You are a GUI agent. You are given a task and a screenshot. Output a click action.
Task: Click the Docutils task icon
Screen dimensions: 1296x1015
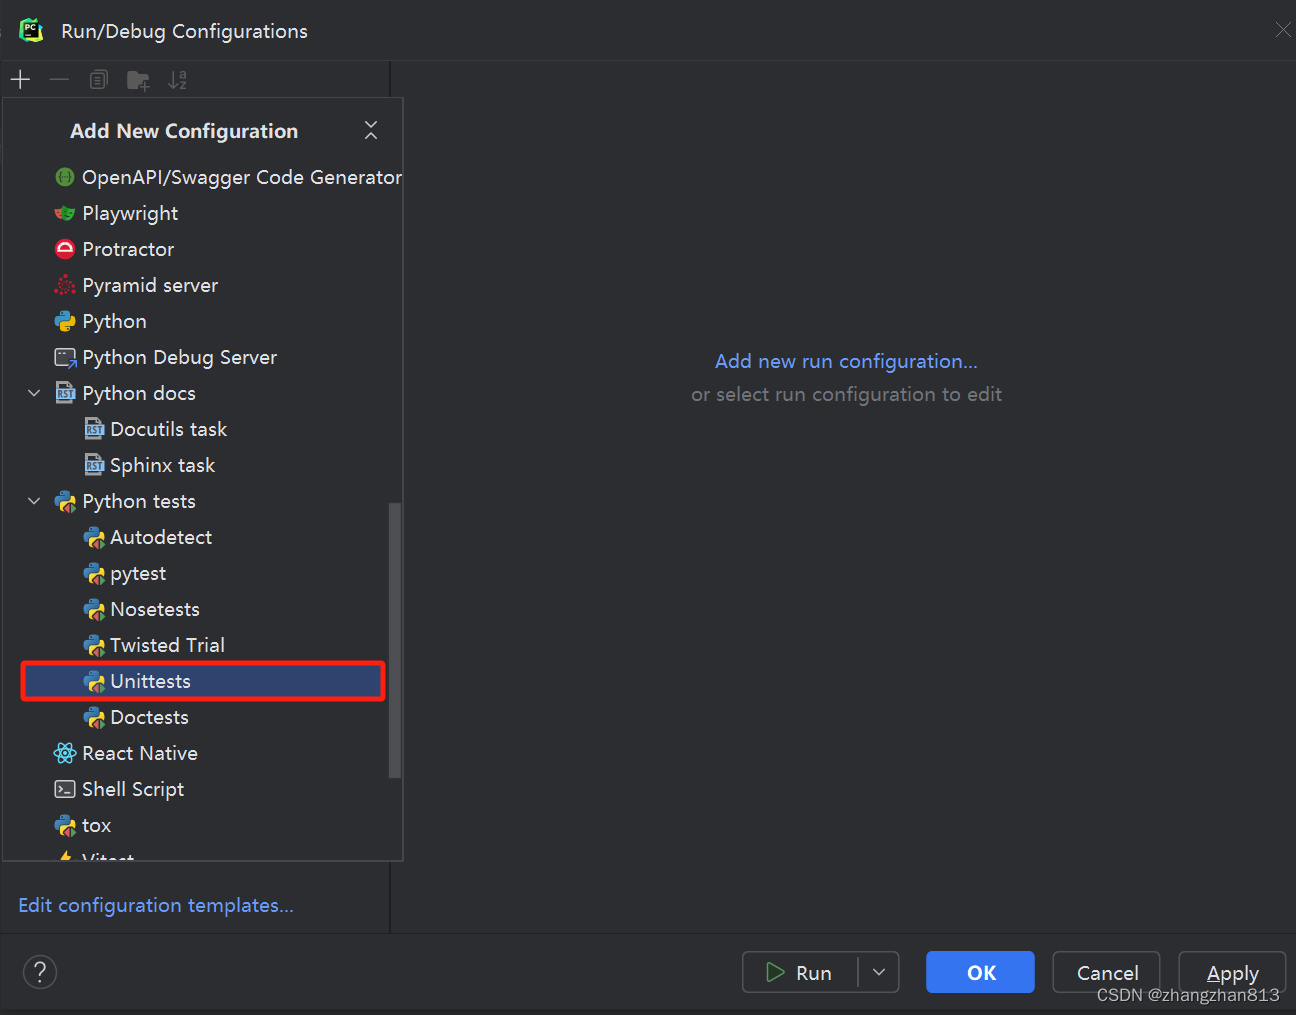click(x=94, y=429)
